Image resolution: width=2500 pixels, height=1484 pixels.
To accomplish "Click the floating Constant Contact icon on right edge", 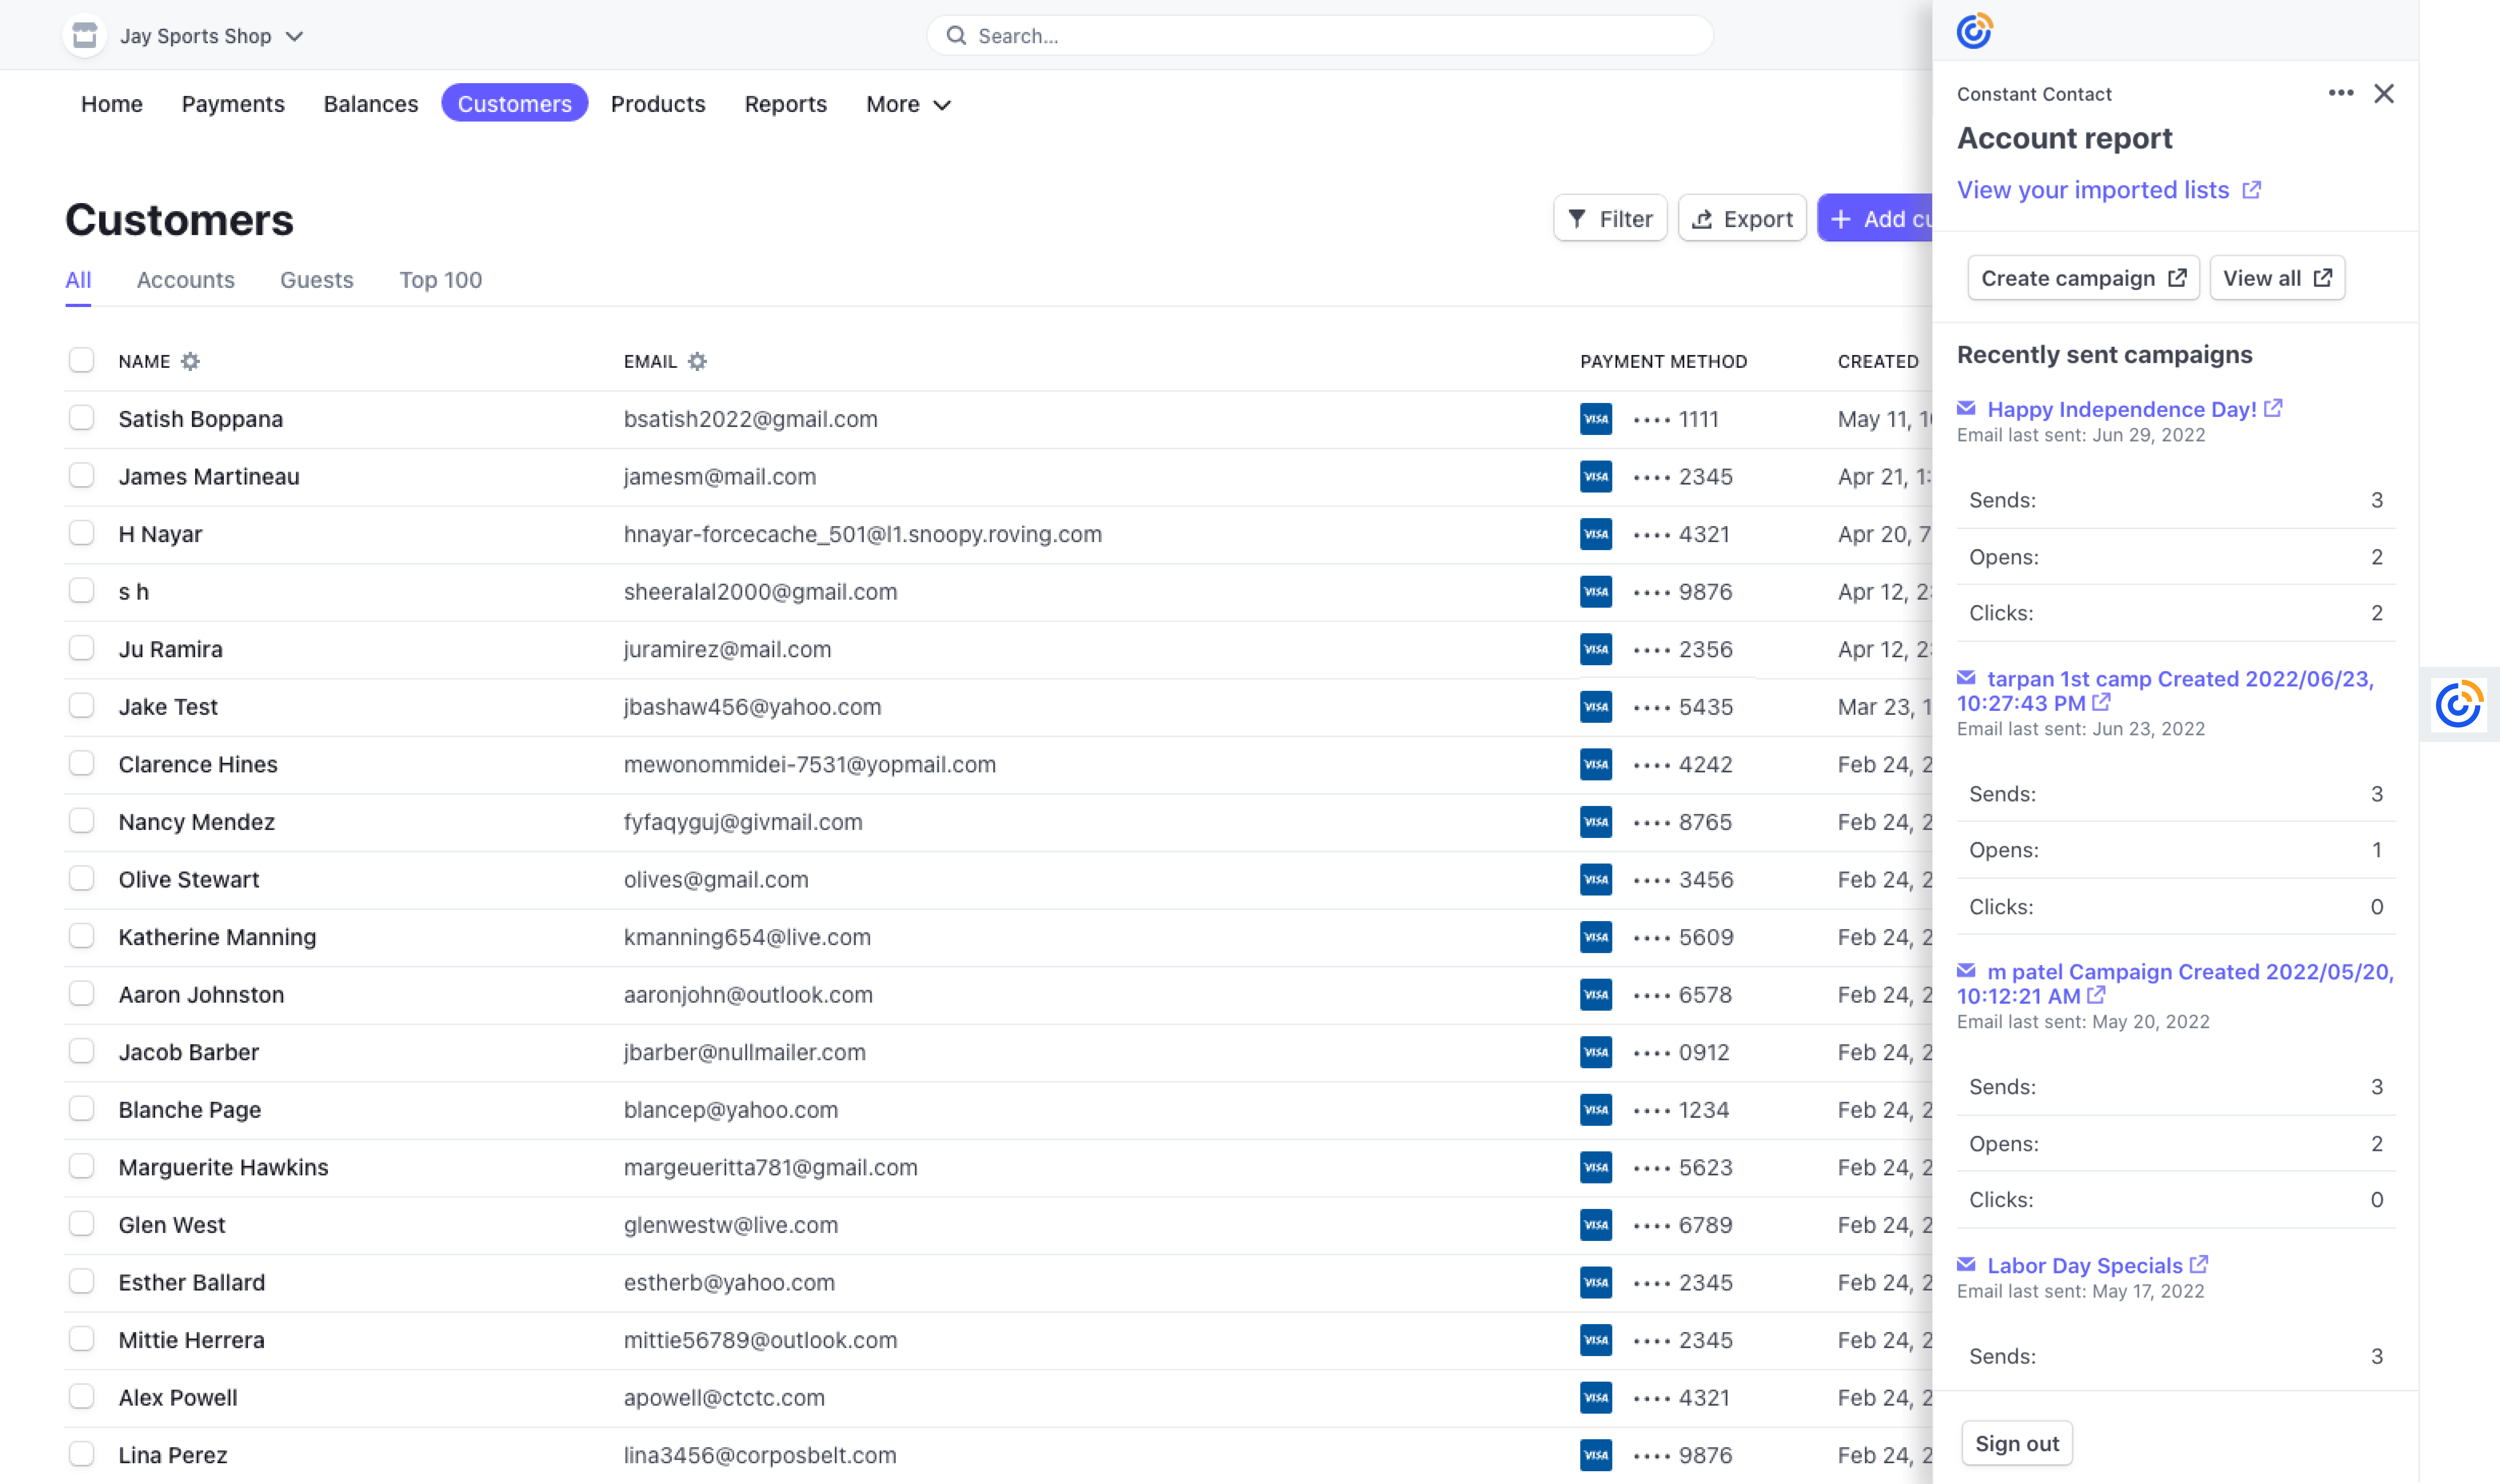I will [x=2458, y=705].
